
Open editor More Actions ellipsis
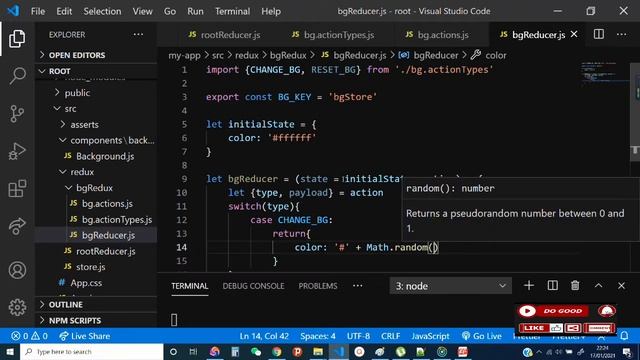[622, 35]
